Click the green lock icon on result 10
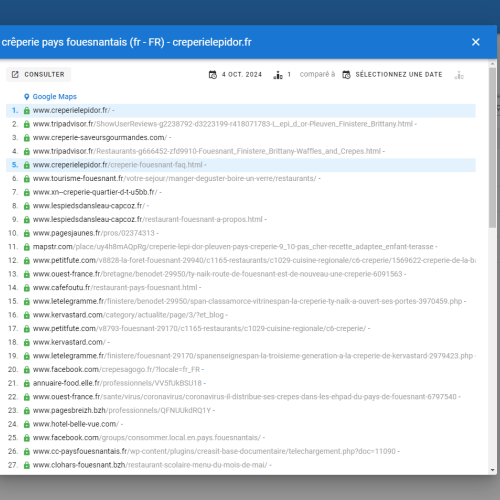 (x=27, y=234)
